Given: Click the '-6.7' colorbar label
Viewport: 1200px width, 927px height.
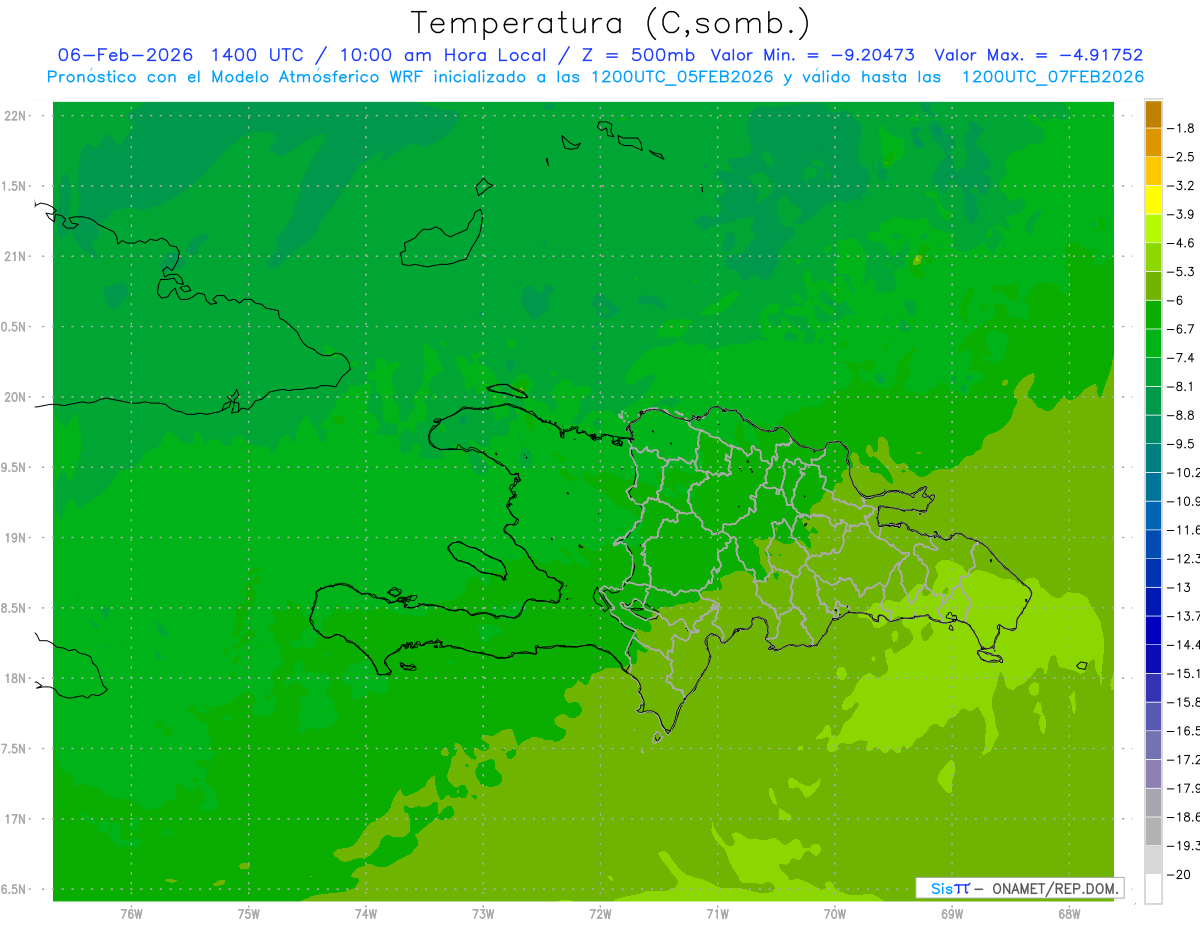Looking at the screenshot, I should [1181, 329].
